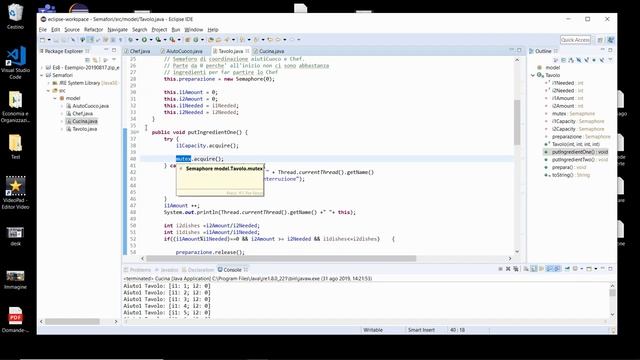The height and width of the screenshot is (360, 640).
Task: Open the Refactor menu
Action: click(x=93, y=30)
